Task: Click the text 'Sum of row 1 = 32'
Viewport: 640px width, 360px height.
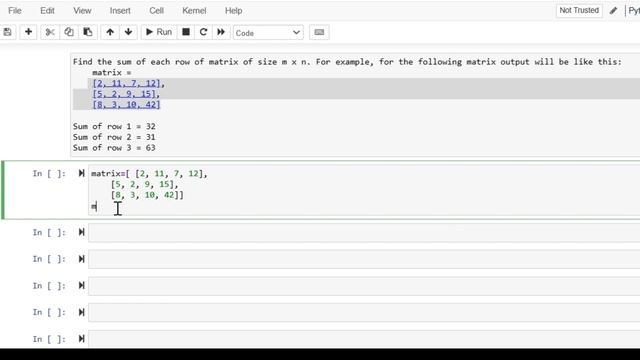Action: [x=114, y=127]
